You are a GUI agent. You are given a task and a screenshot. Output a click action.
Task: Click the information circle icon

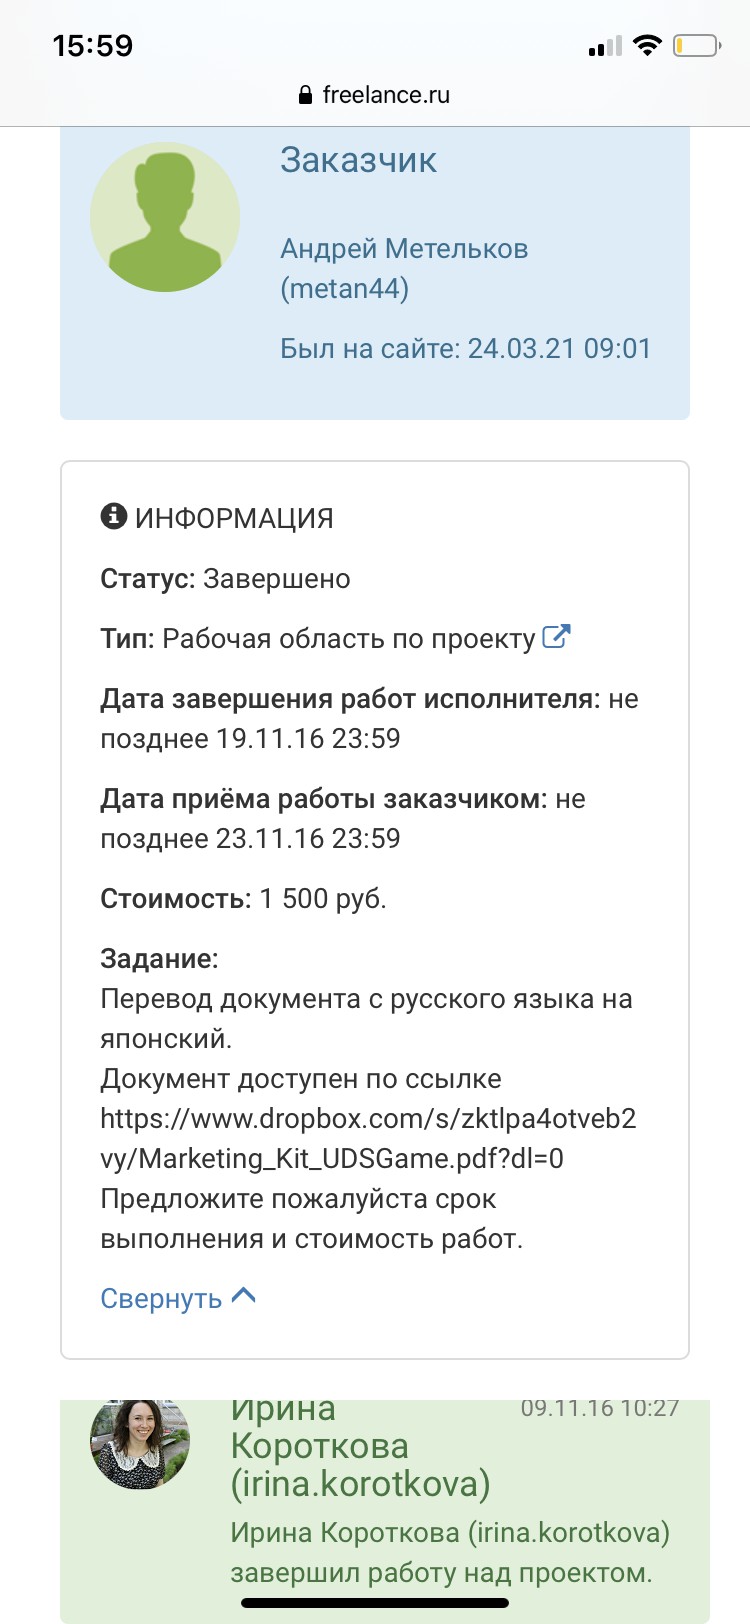(x=114, y=516)
